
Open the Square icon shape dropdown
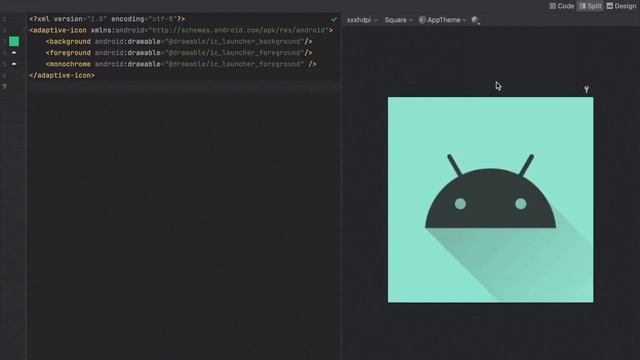pos(399,20)
